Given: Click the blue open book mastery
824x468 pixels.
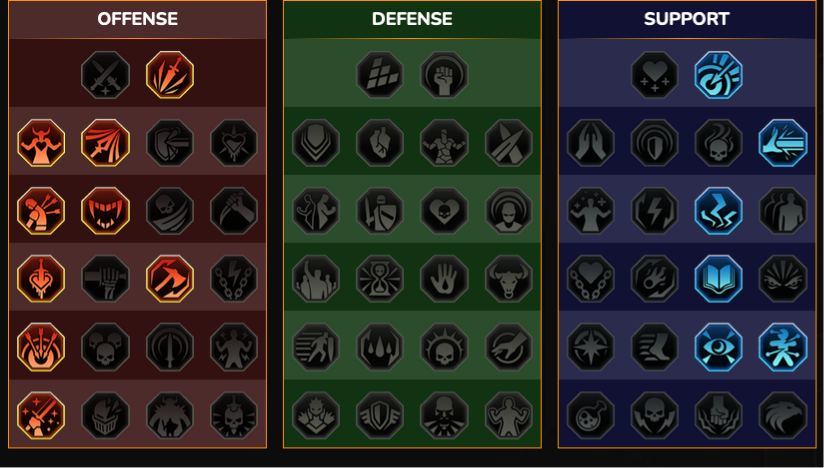Looking at the screenshot, I should (718, 279).
